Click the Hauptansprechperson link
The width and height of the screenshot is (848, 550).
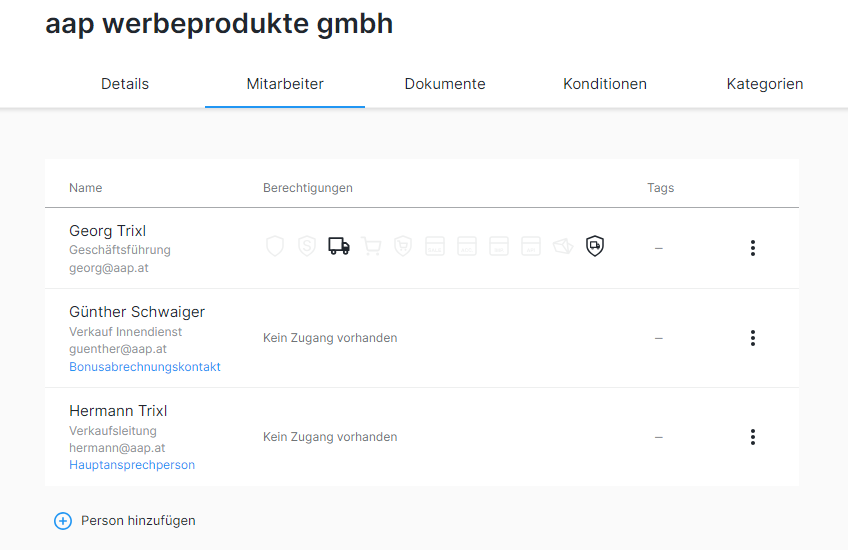click(x=132, y=465)
